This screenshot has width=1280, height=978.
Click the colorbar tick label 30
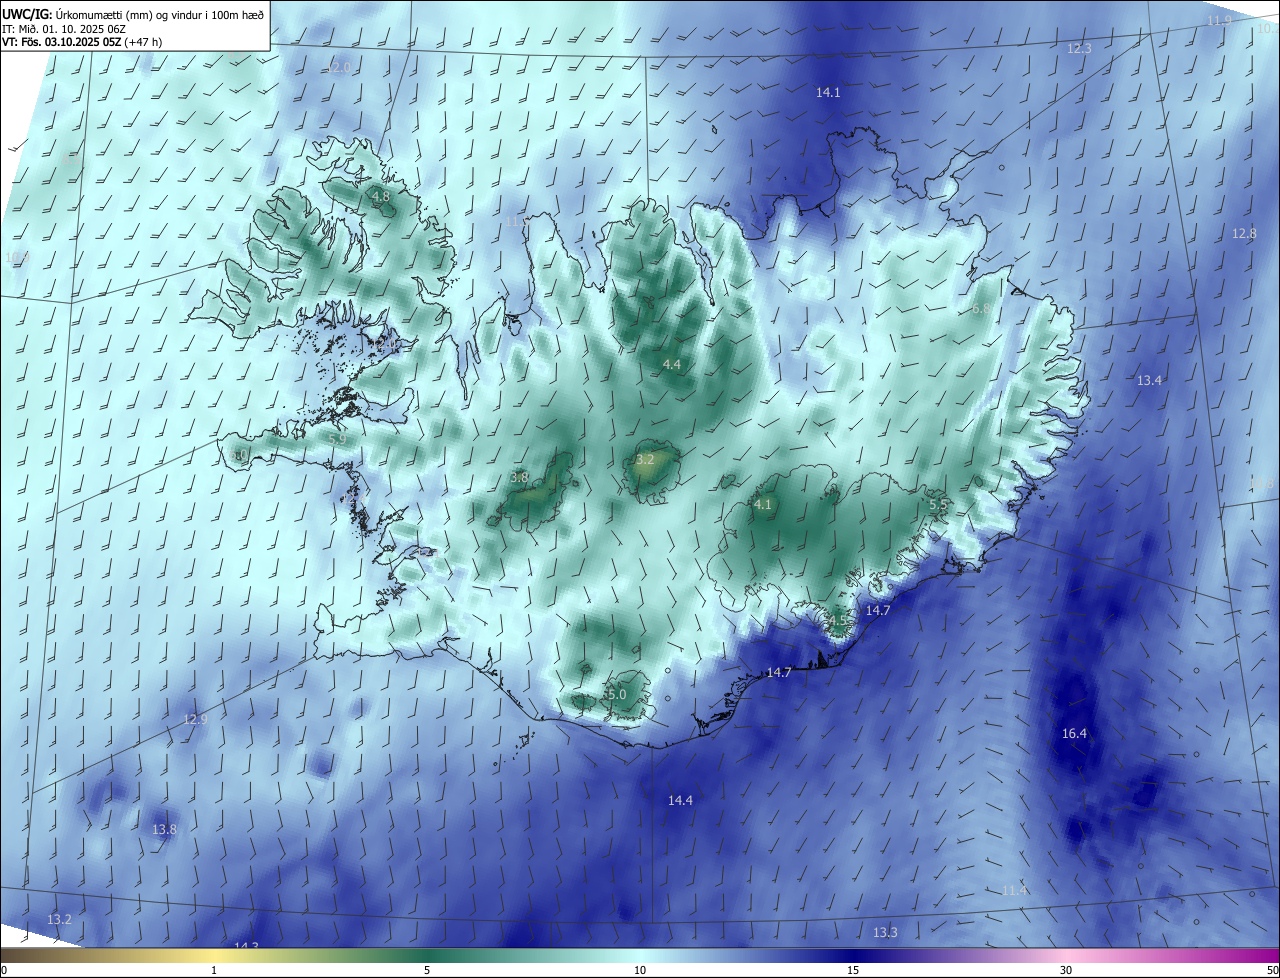(1066, 970)
